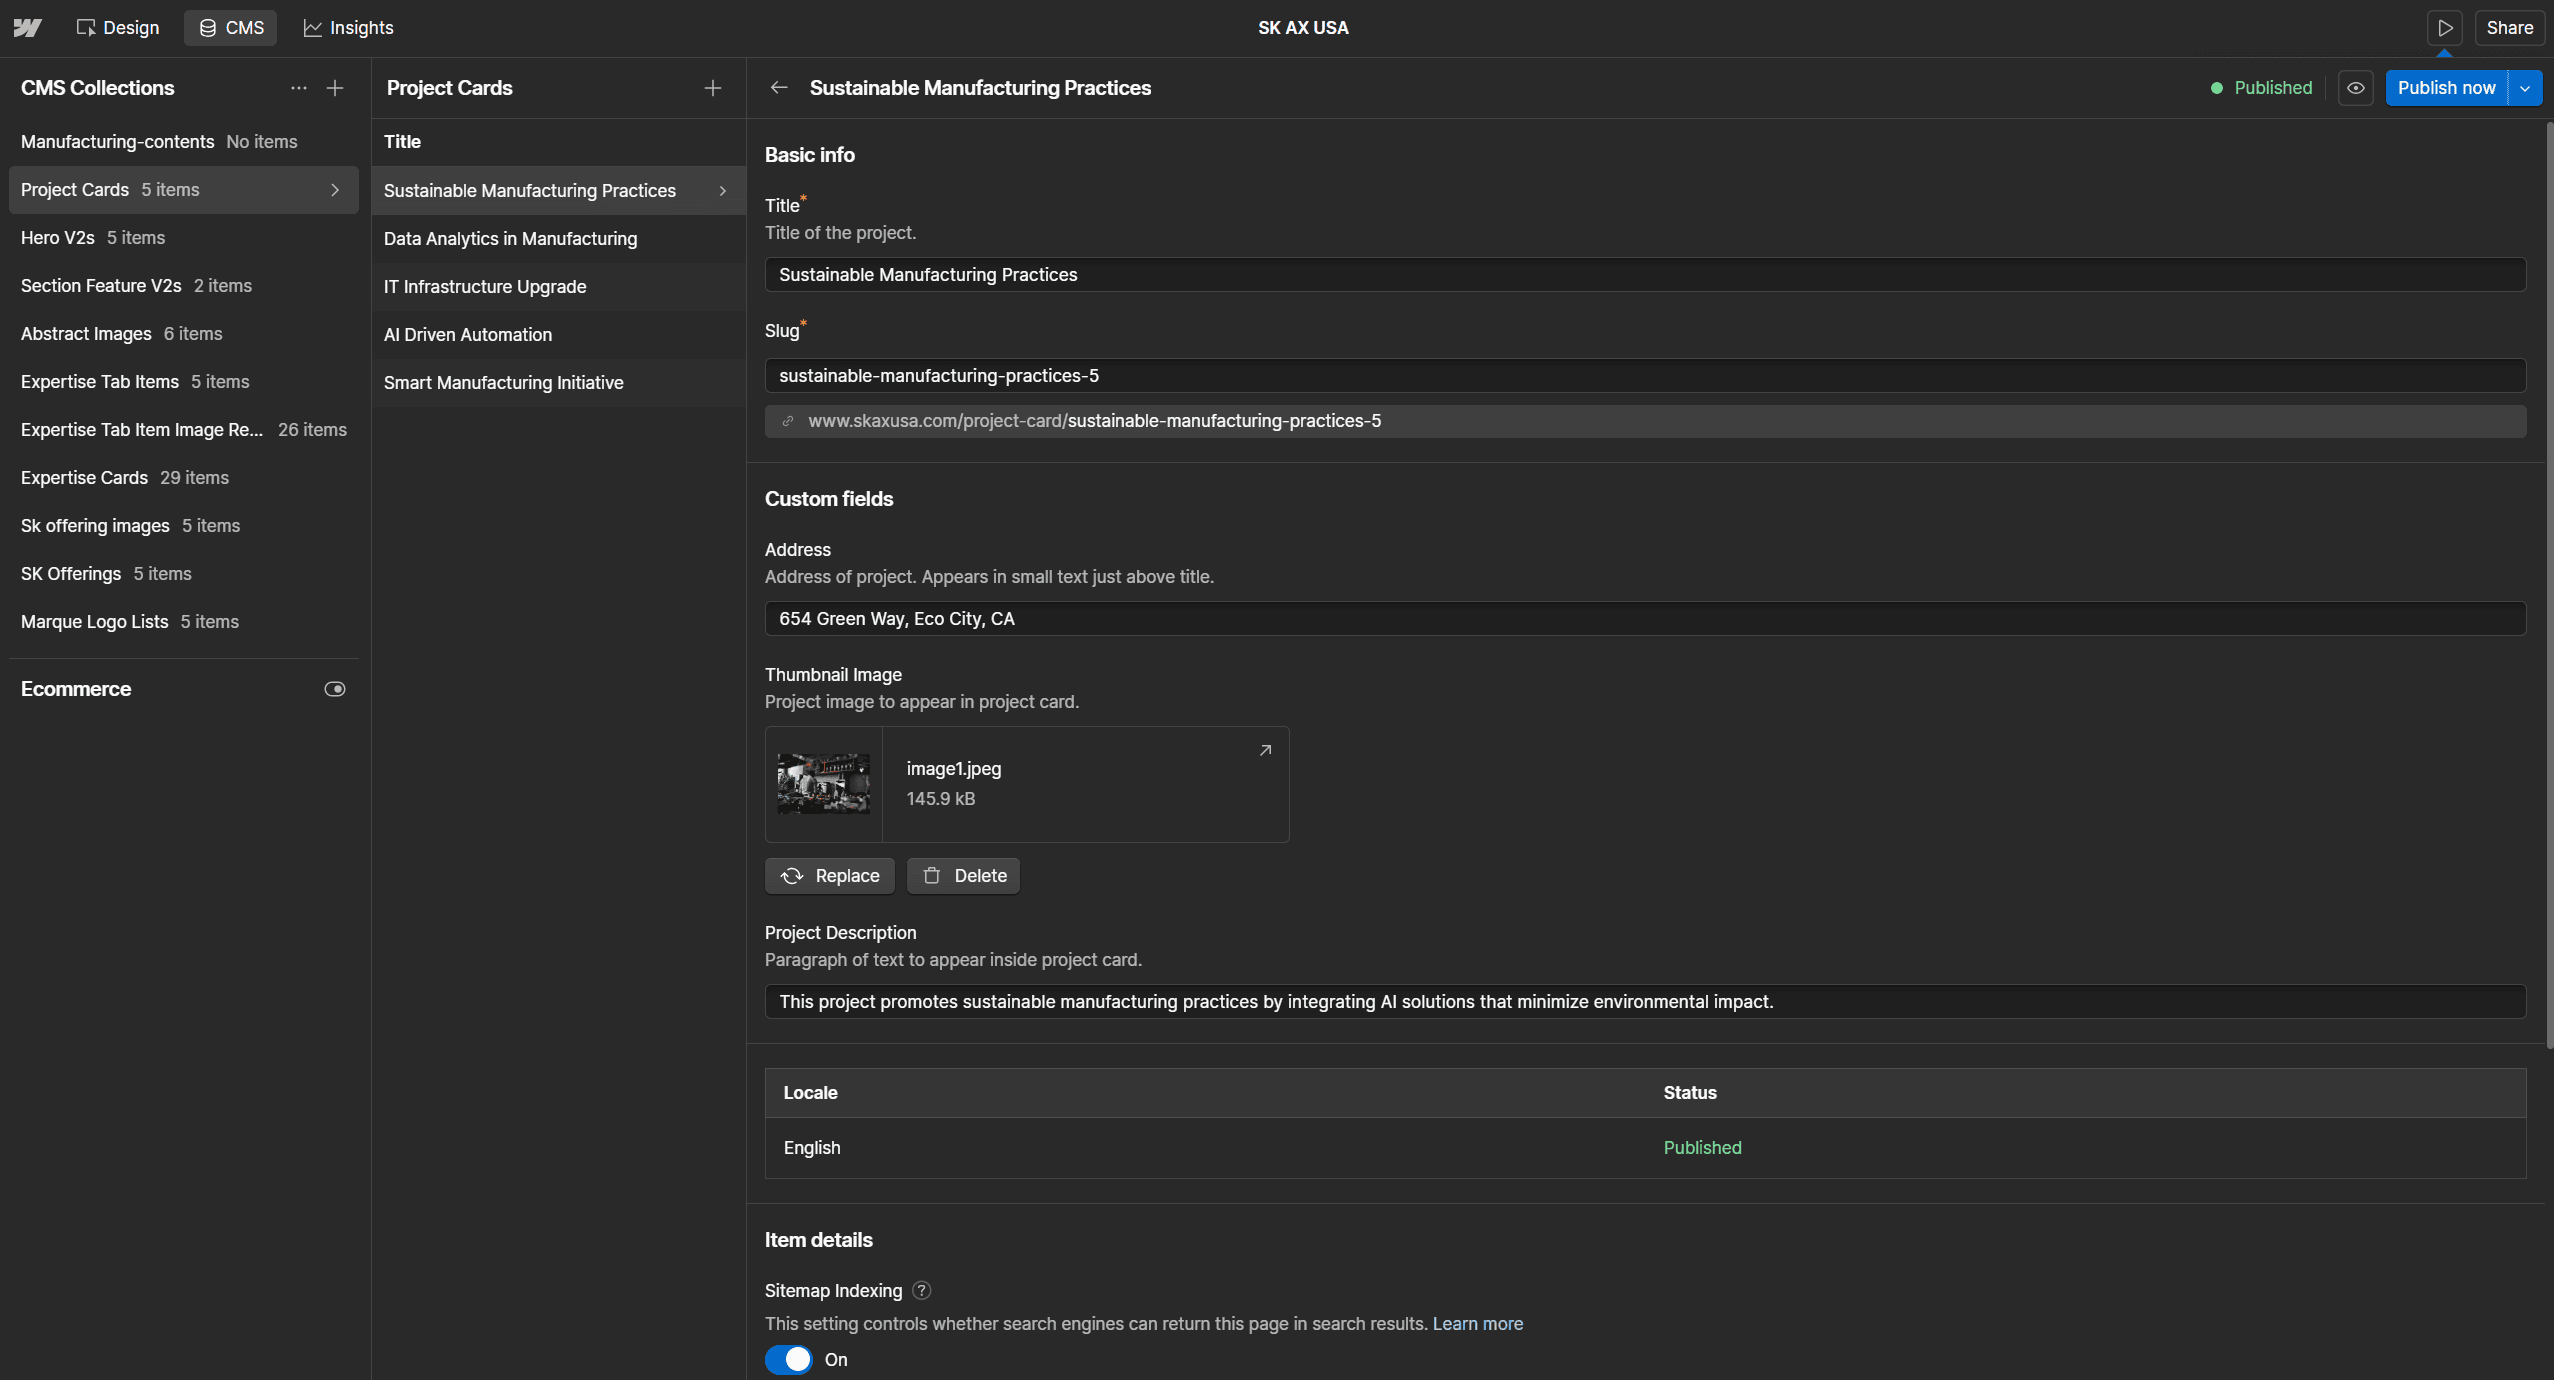
Task: Open the CMS Collections ellipsis menu
Action: click(298, 88)
